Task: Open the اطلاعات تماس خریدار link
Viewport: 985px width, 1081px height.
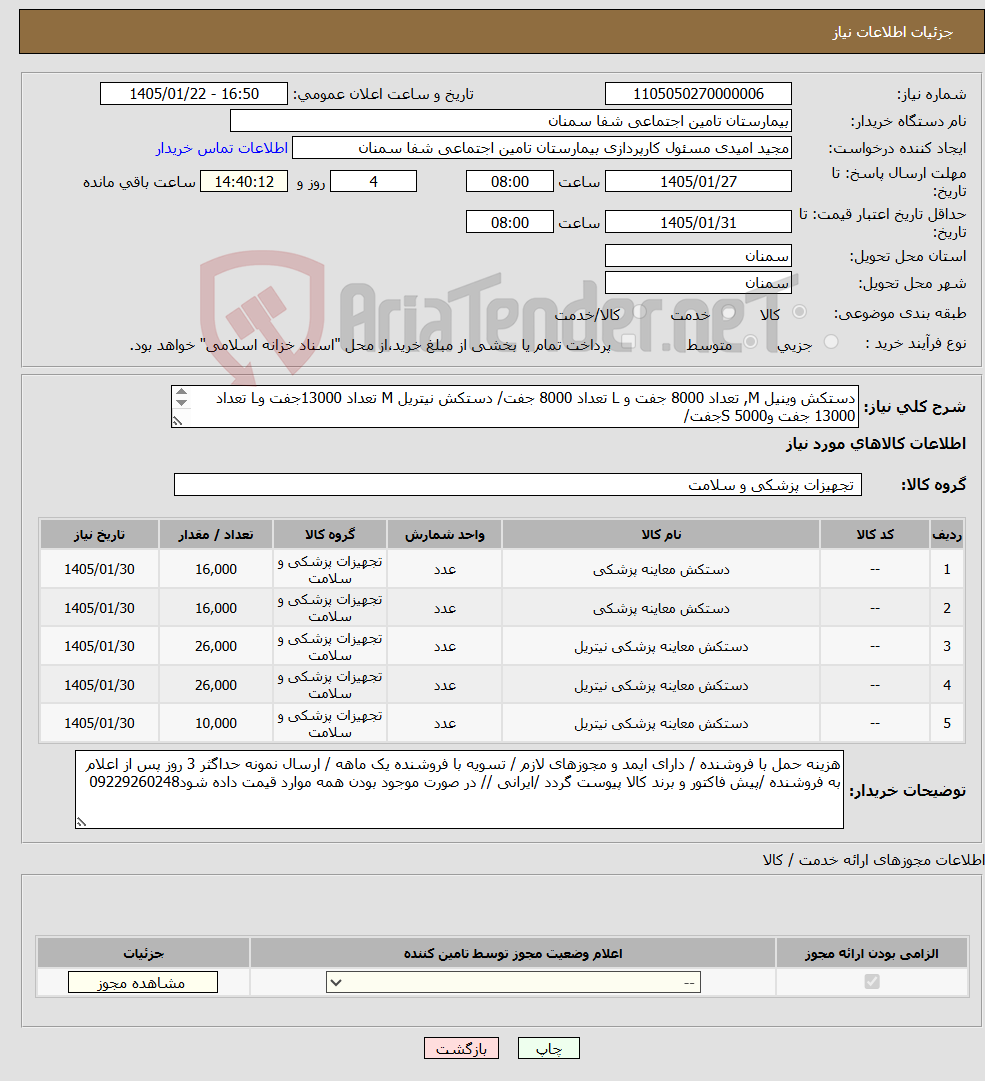Action: click(x=221, y=148)
